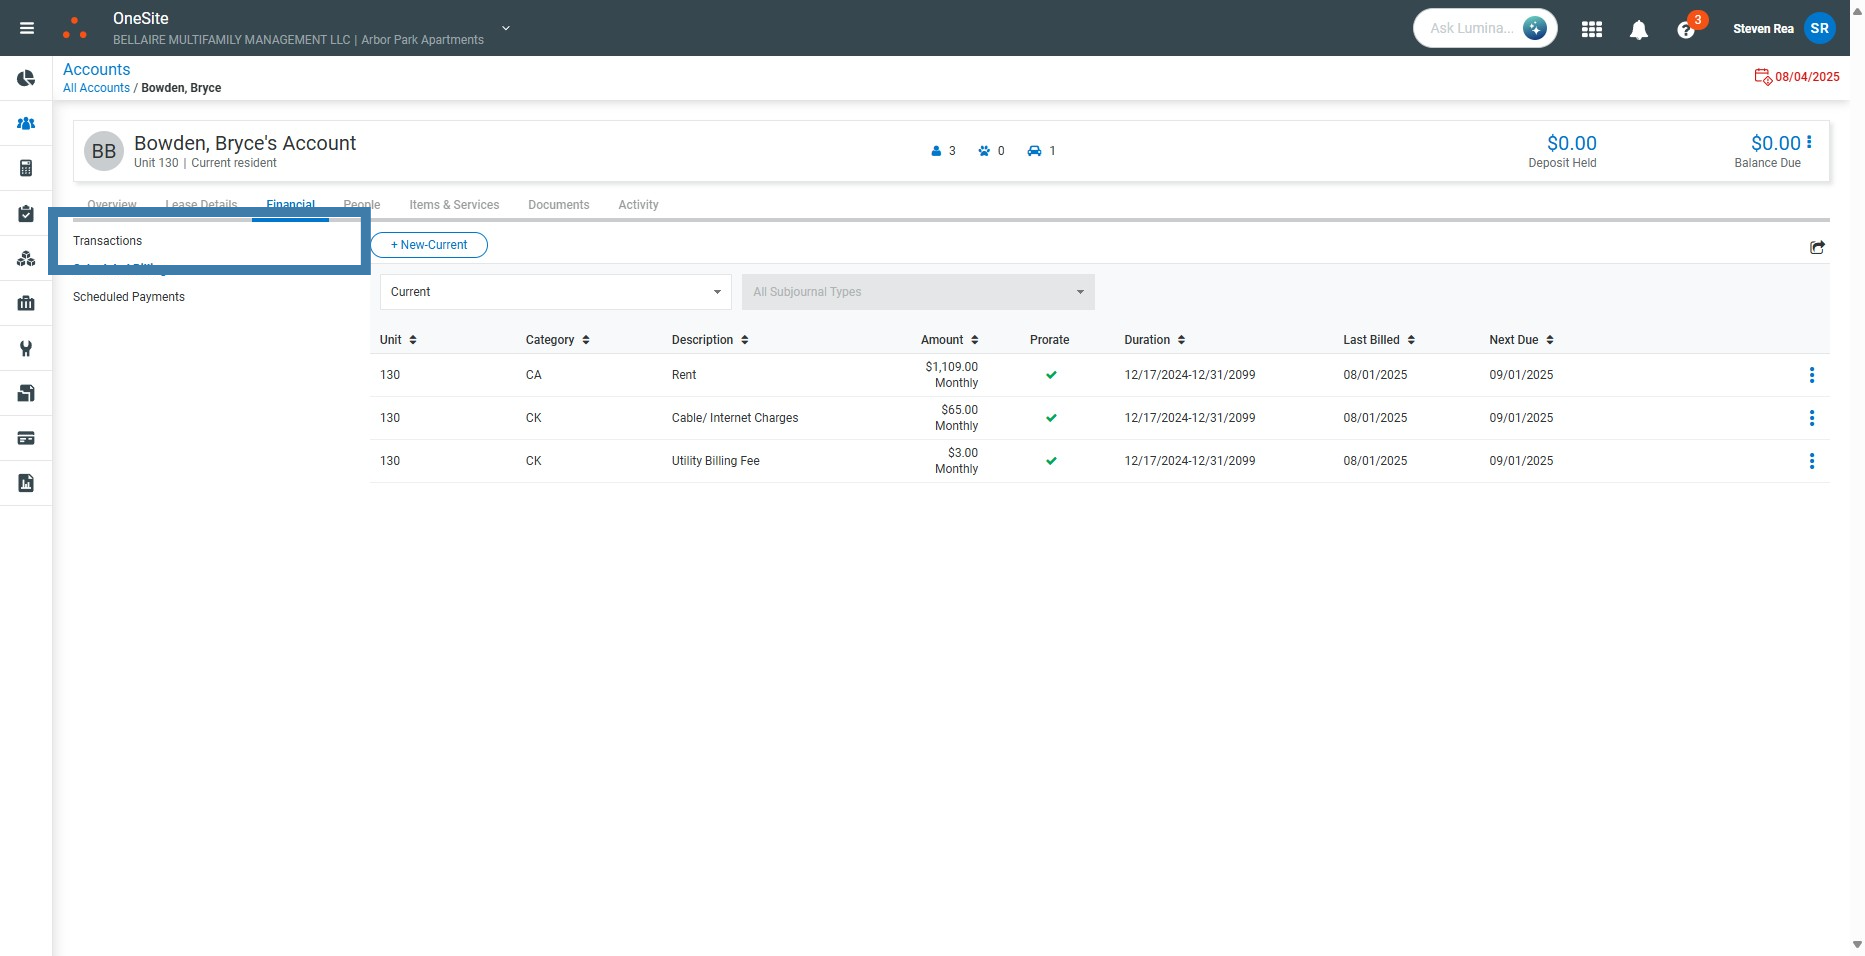Switch to the Documents tab
This screenshot has width=1865, height=956.
(558, 205)
